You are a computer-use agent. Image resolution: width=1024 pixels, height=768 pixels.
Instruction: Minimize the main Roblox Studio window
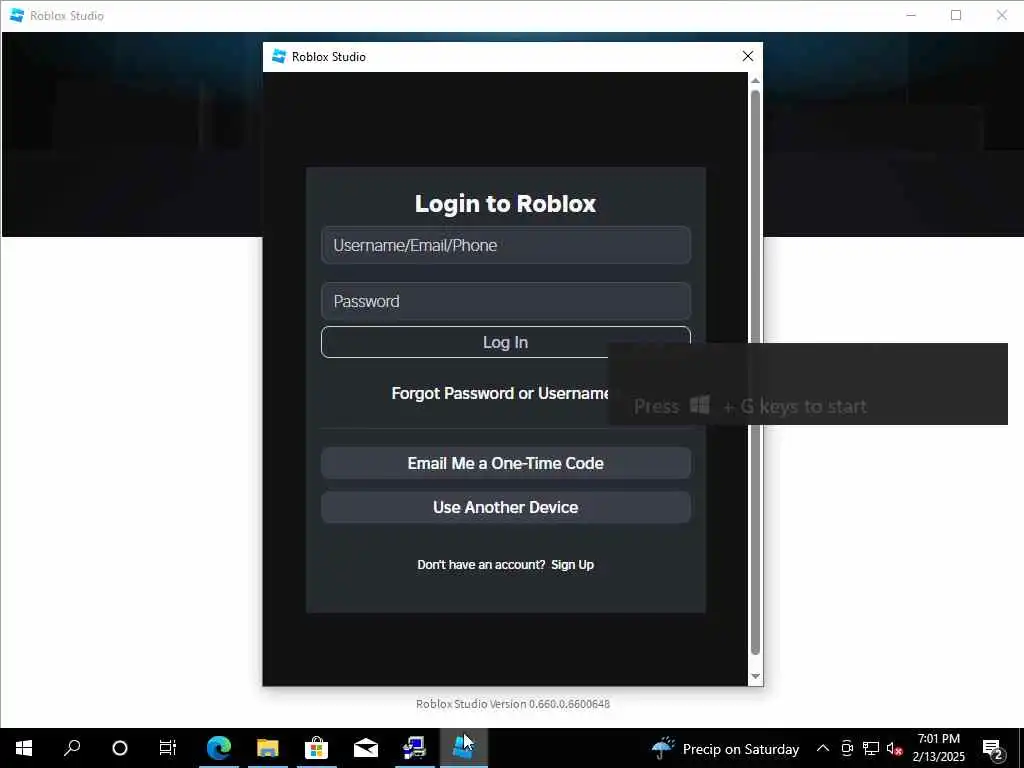[x=911, y=15]
